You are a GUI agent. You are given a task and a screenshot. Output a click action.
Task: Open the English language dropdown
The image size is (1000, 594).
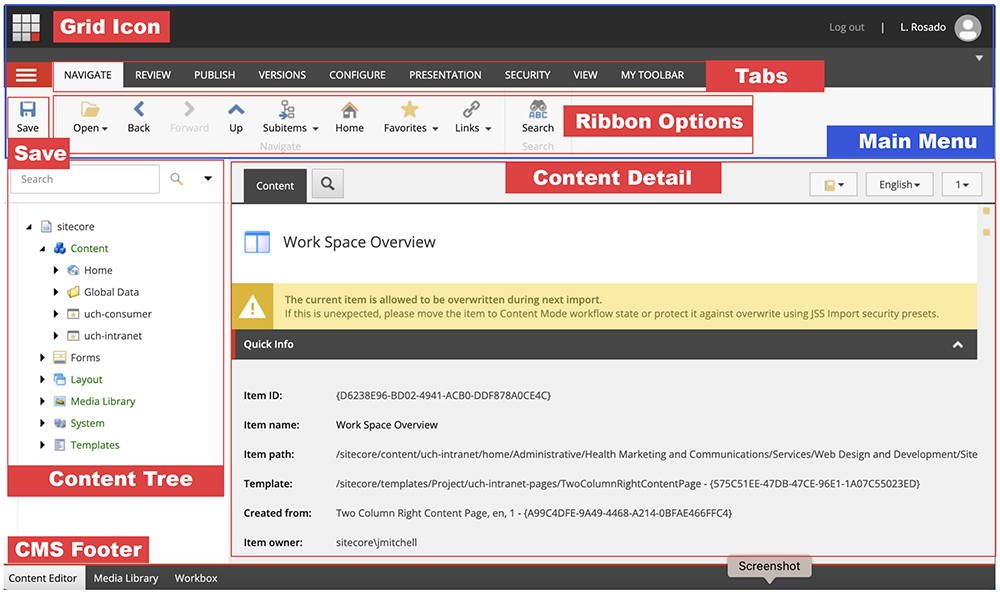(x=899, y=185)
